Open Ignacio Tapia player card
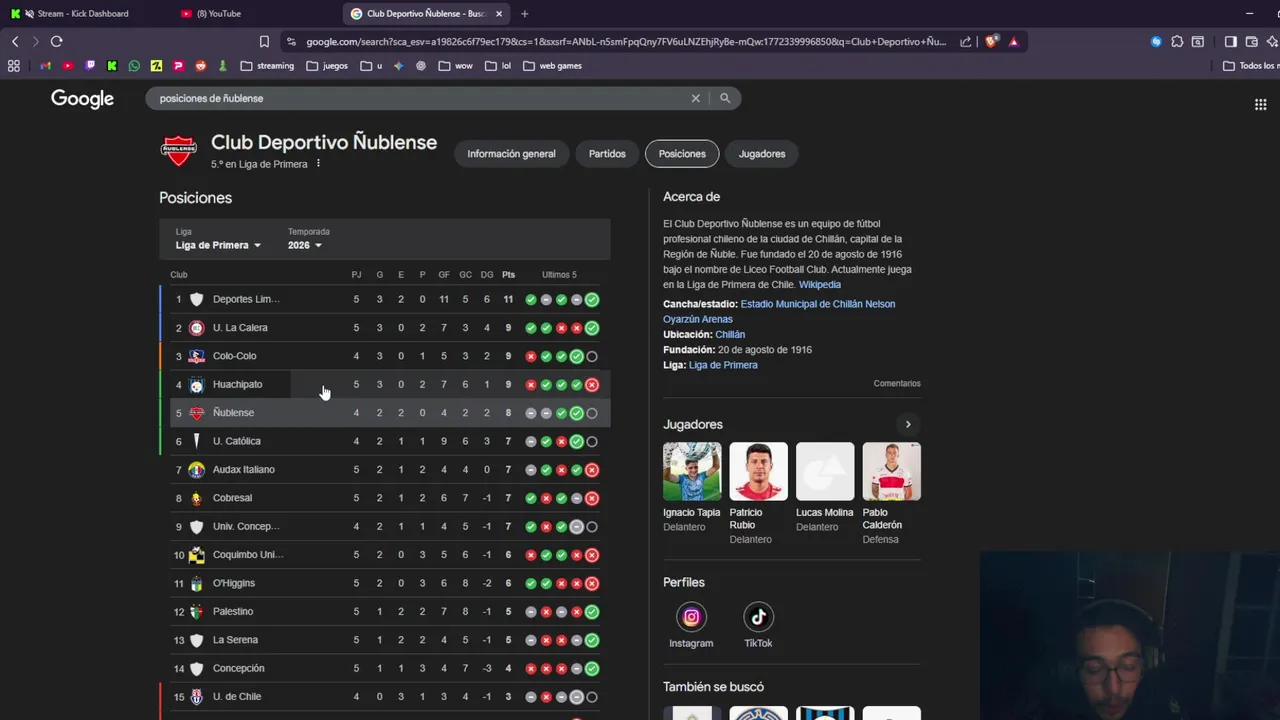 click(691, 487)
